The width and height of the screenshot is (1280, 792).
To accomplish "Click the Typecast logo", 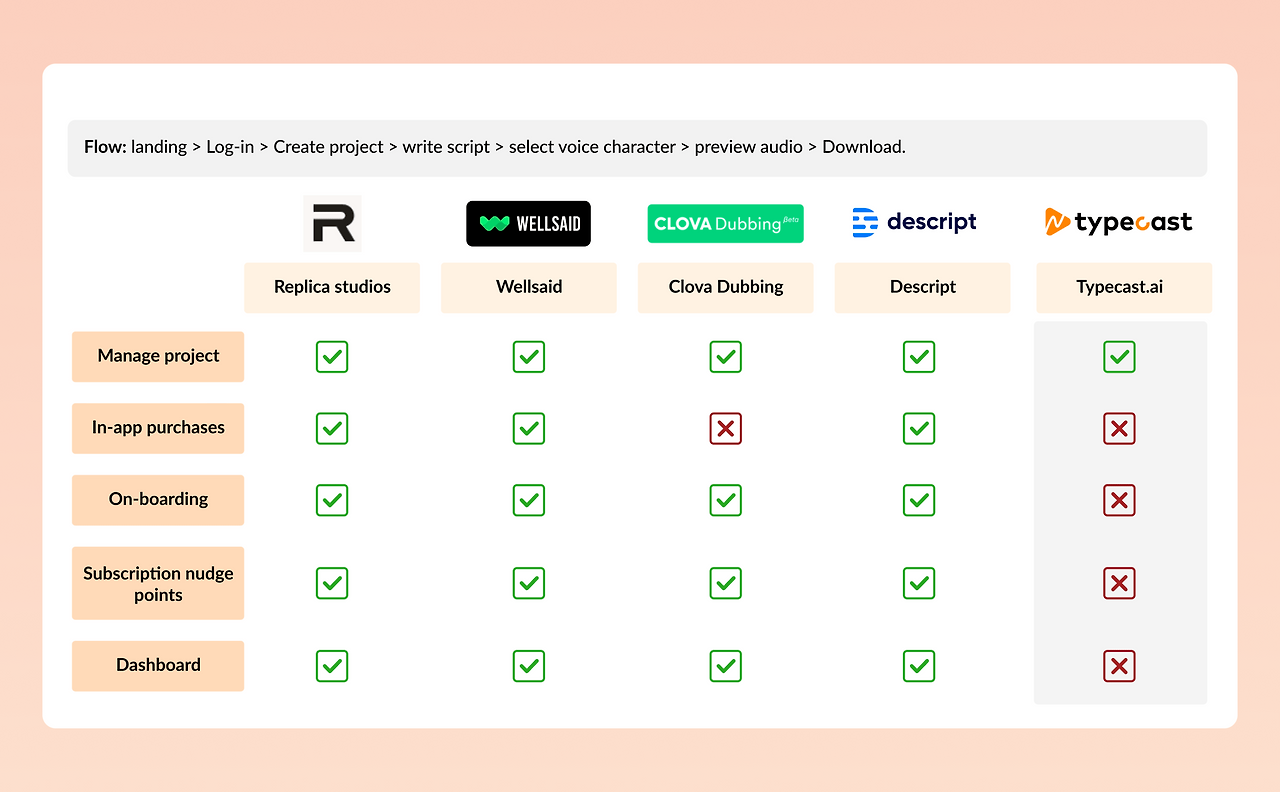I will pos(1118,222).
